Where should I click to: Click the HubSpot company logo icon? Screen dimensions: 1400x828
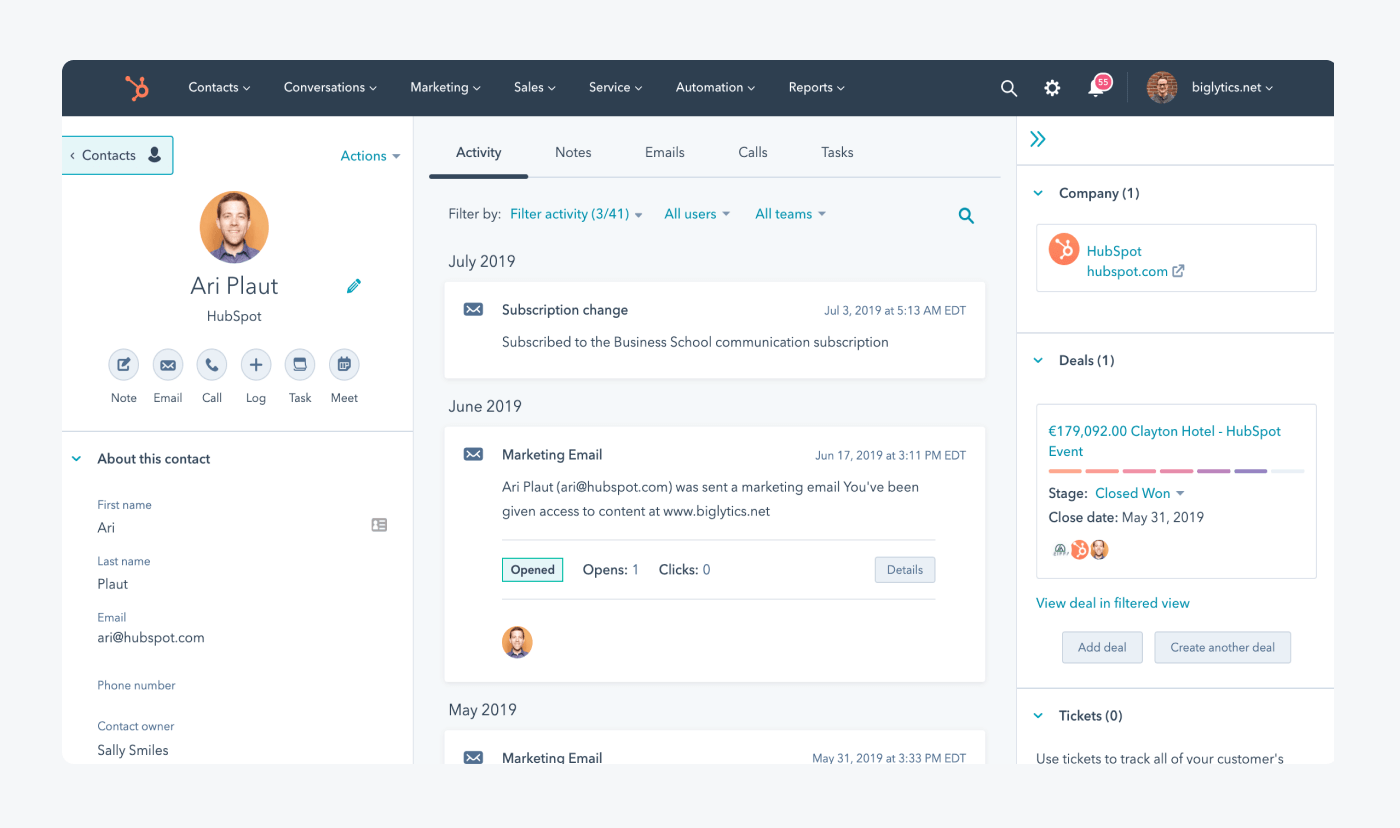(1064, 249)
